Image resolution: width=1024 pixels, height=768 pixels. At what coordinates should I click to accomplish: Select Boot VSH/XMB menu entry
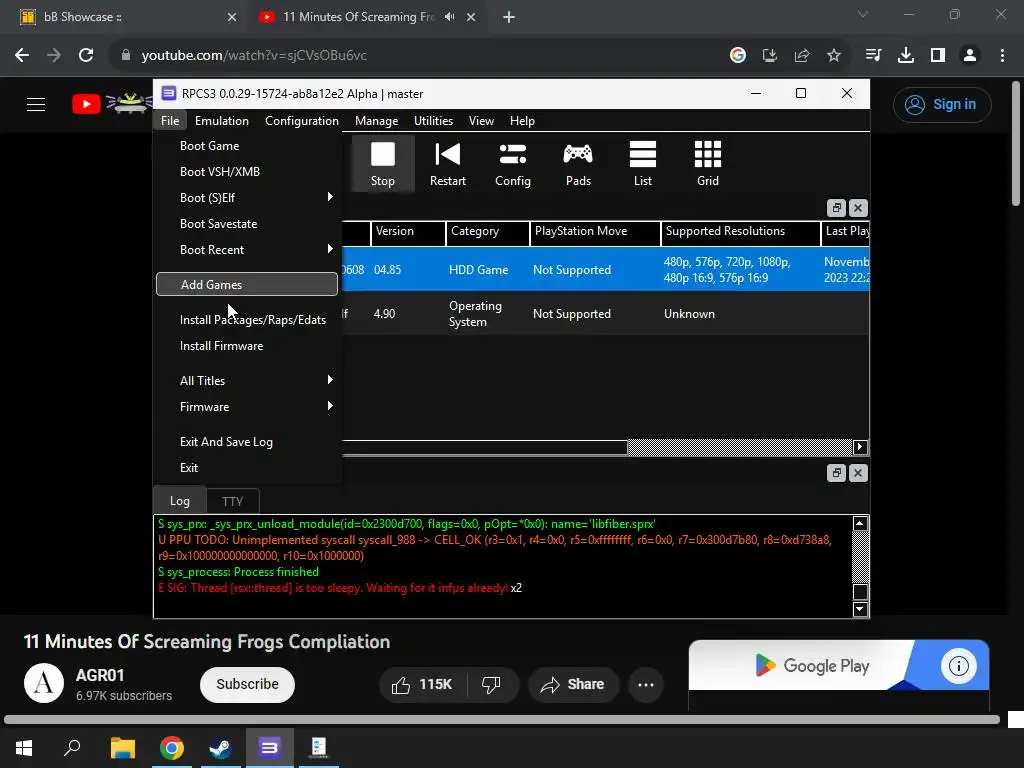[248, 172]
